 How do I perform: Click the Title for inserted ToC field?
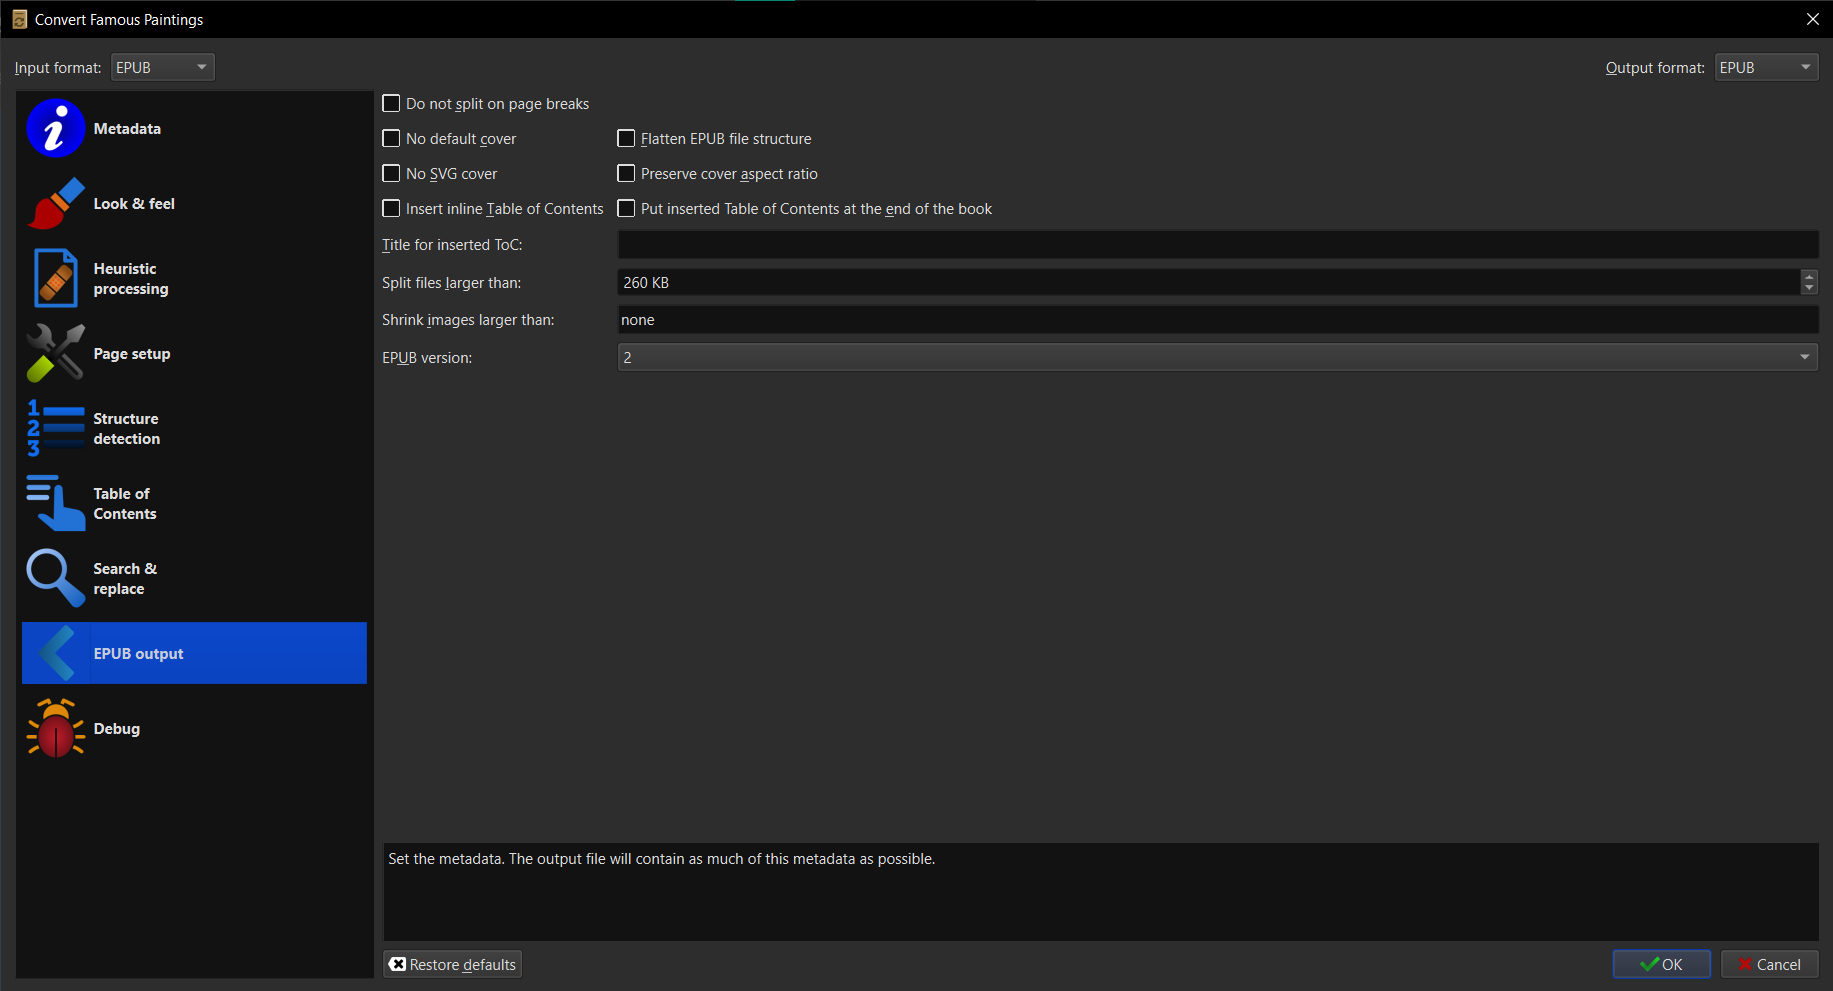pyautogui.click(x=1000, y=244)
